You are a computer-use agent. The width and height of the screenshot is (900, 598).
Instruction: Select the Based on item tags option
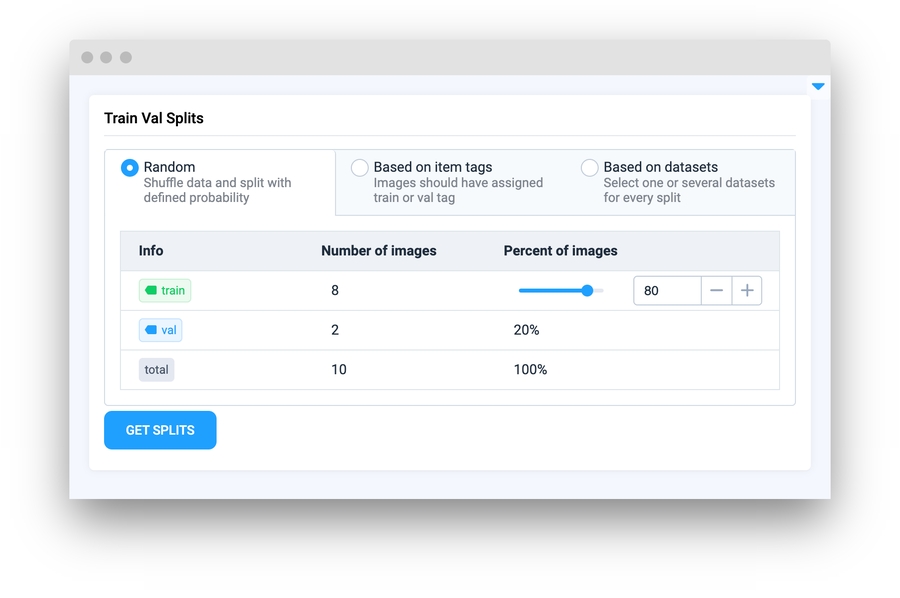pos(359,168)
